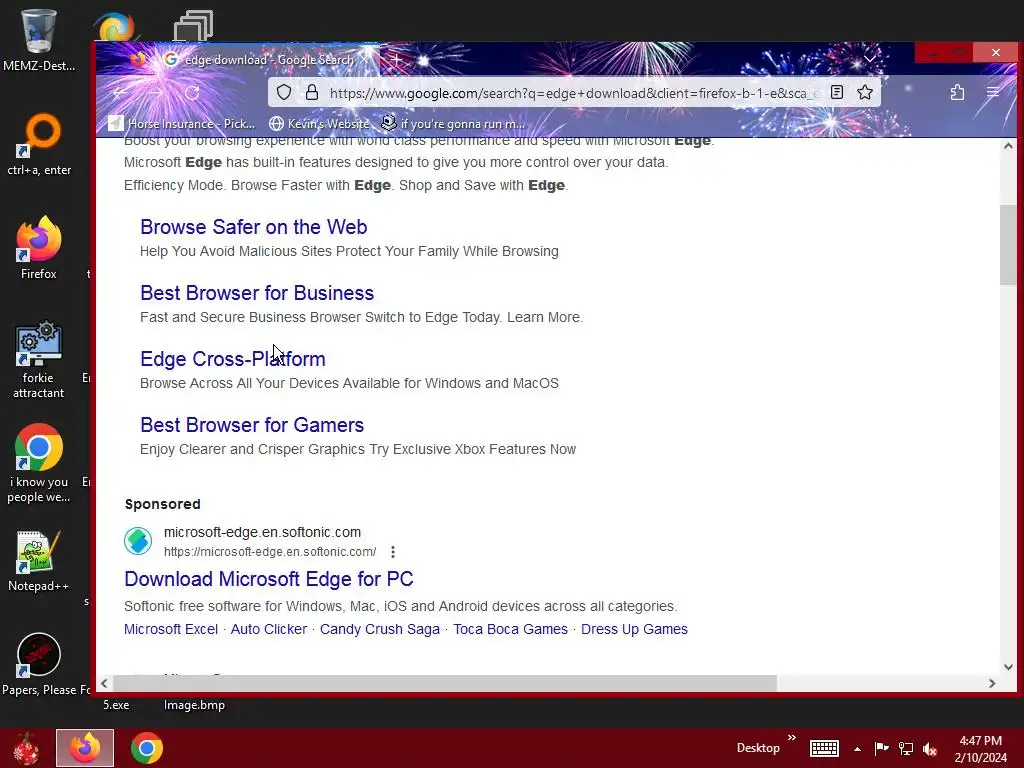Select the 'ctrl+a, enter' desktop shortcut

(x=39, y=145)
